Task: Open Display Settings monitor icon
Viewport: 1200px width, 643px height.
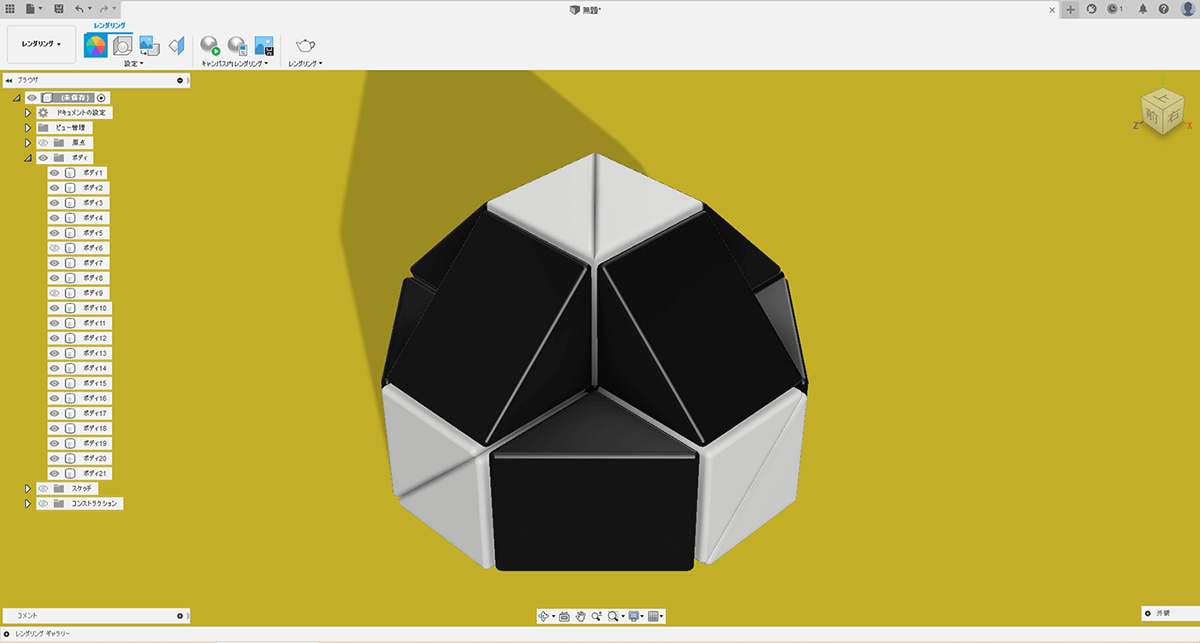Action: point(636,616)
